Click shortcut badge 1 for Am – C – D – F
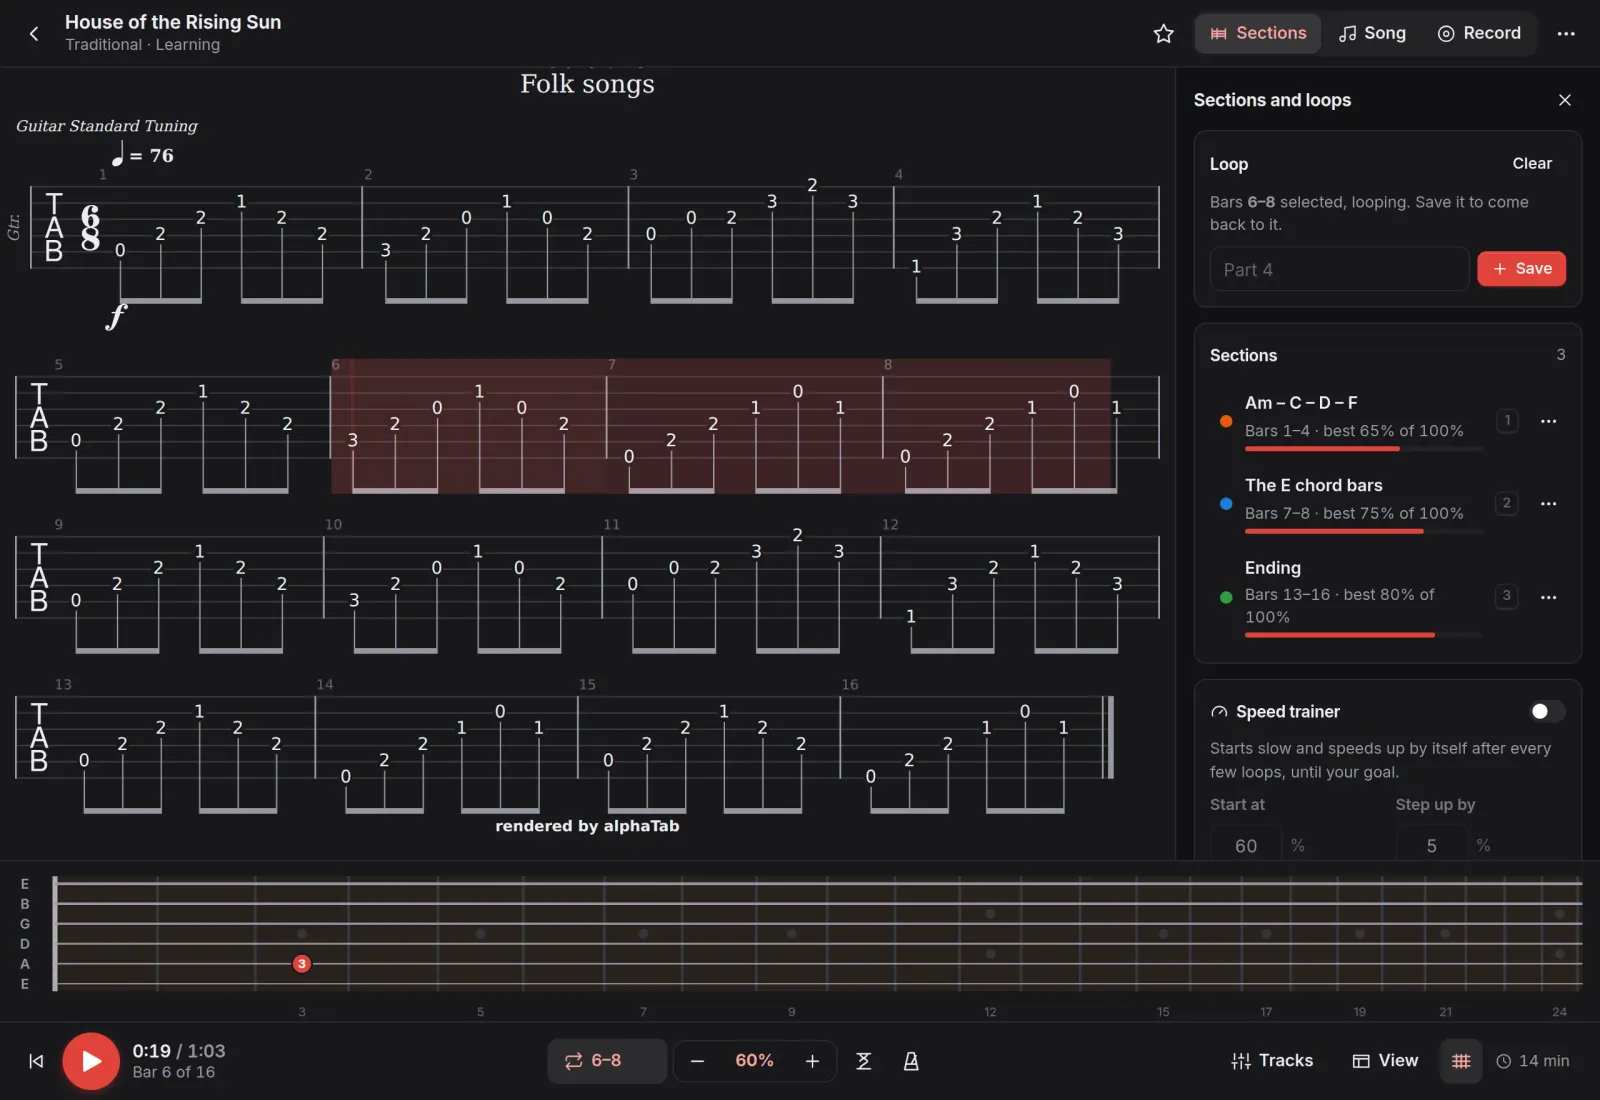This screenshot has width=1600, height=1100. (1507, 421)
